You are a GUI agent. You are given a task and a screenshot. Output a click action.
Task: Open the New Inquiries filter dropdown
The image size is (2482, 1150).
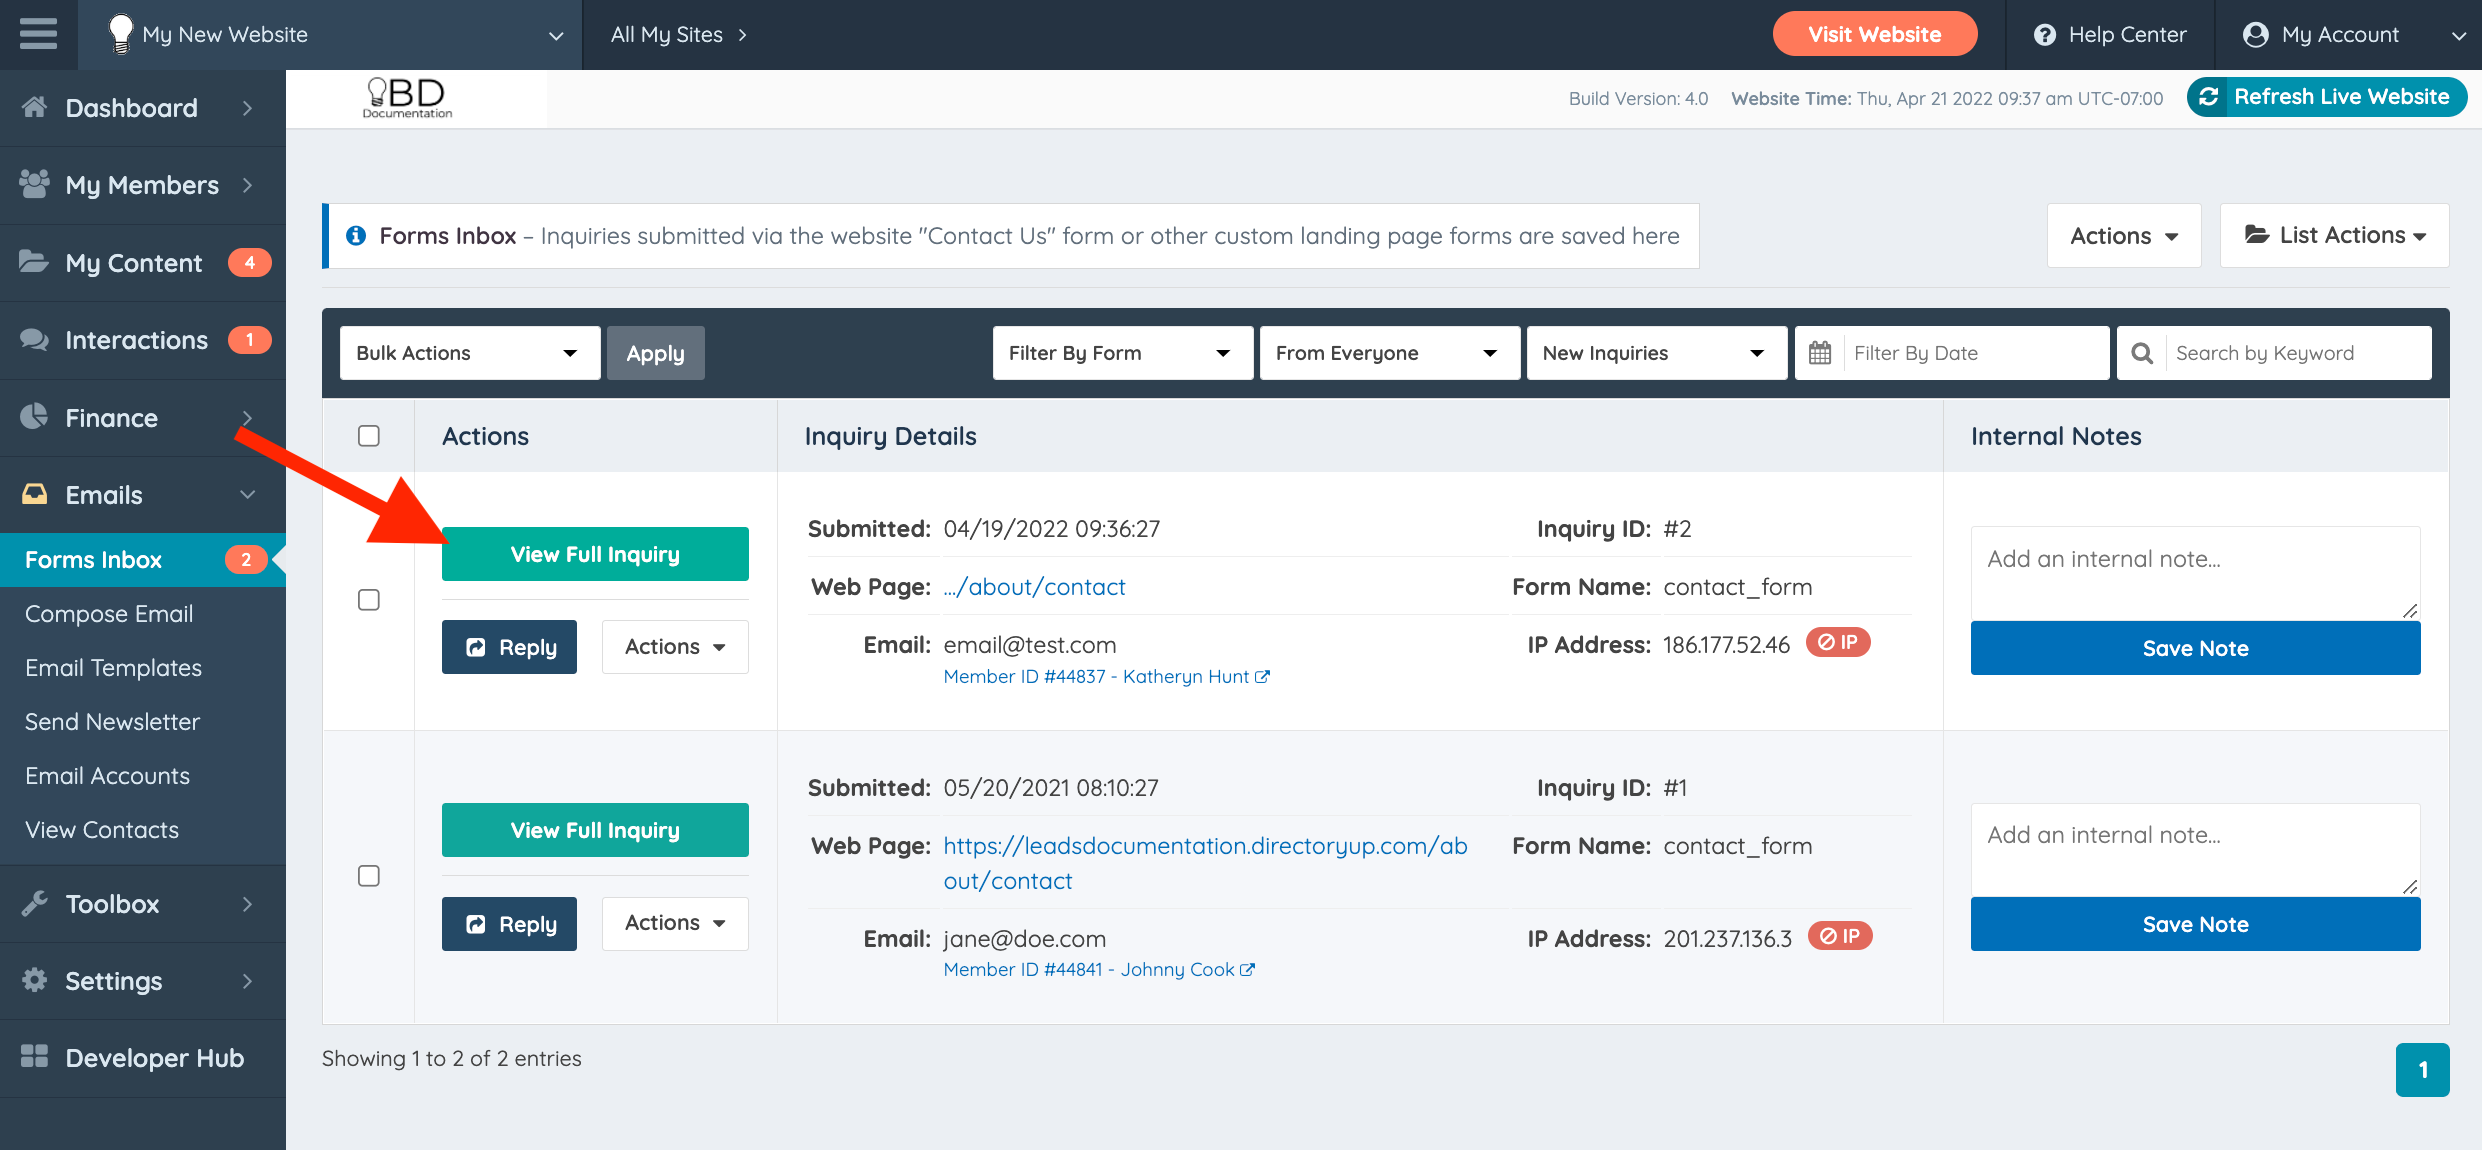point(1655,353)
